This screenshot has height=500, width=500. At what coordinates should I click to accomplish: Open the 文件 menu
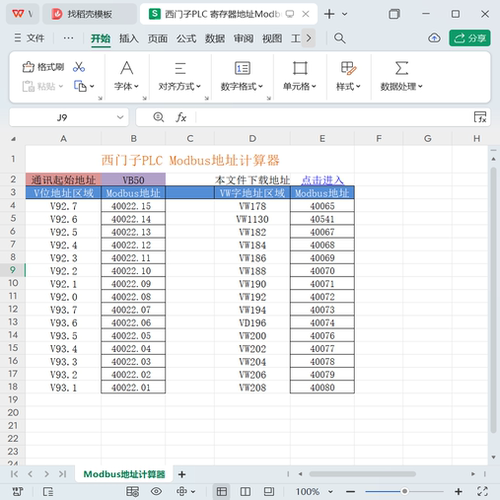click(x=29, y=38)
